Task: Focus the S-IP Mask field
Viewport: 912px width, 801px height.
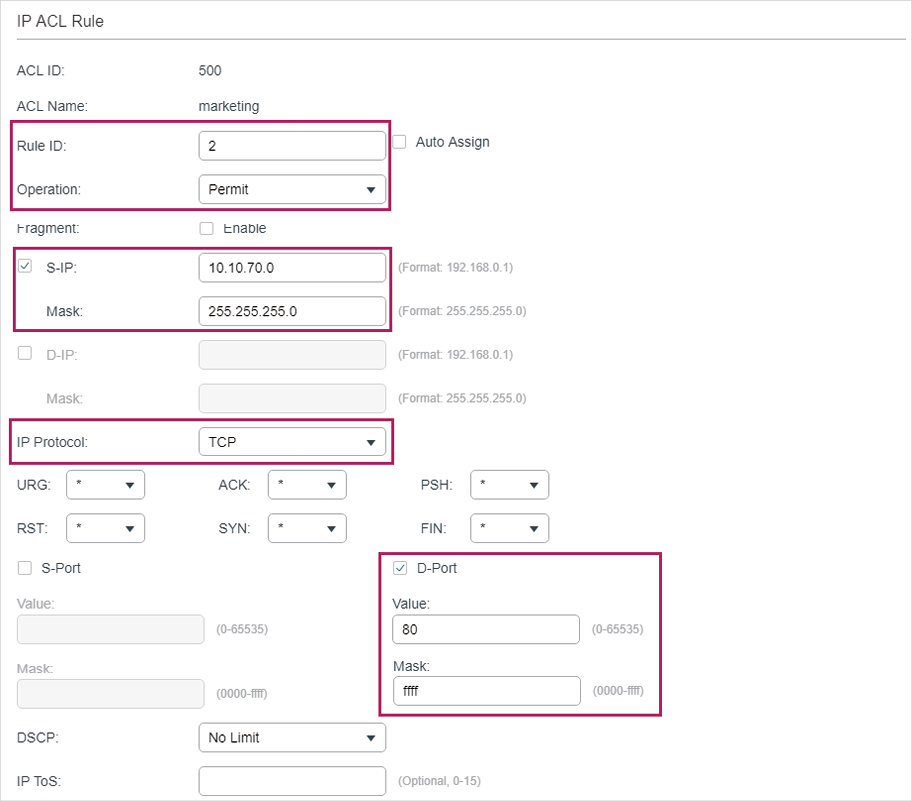Action: pos(292,311)
